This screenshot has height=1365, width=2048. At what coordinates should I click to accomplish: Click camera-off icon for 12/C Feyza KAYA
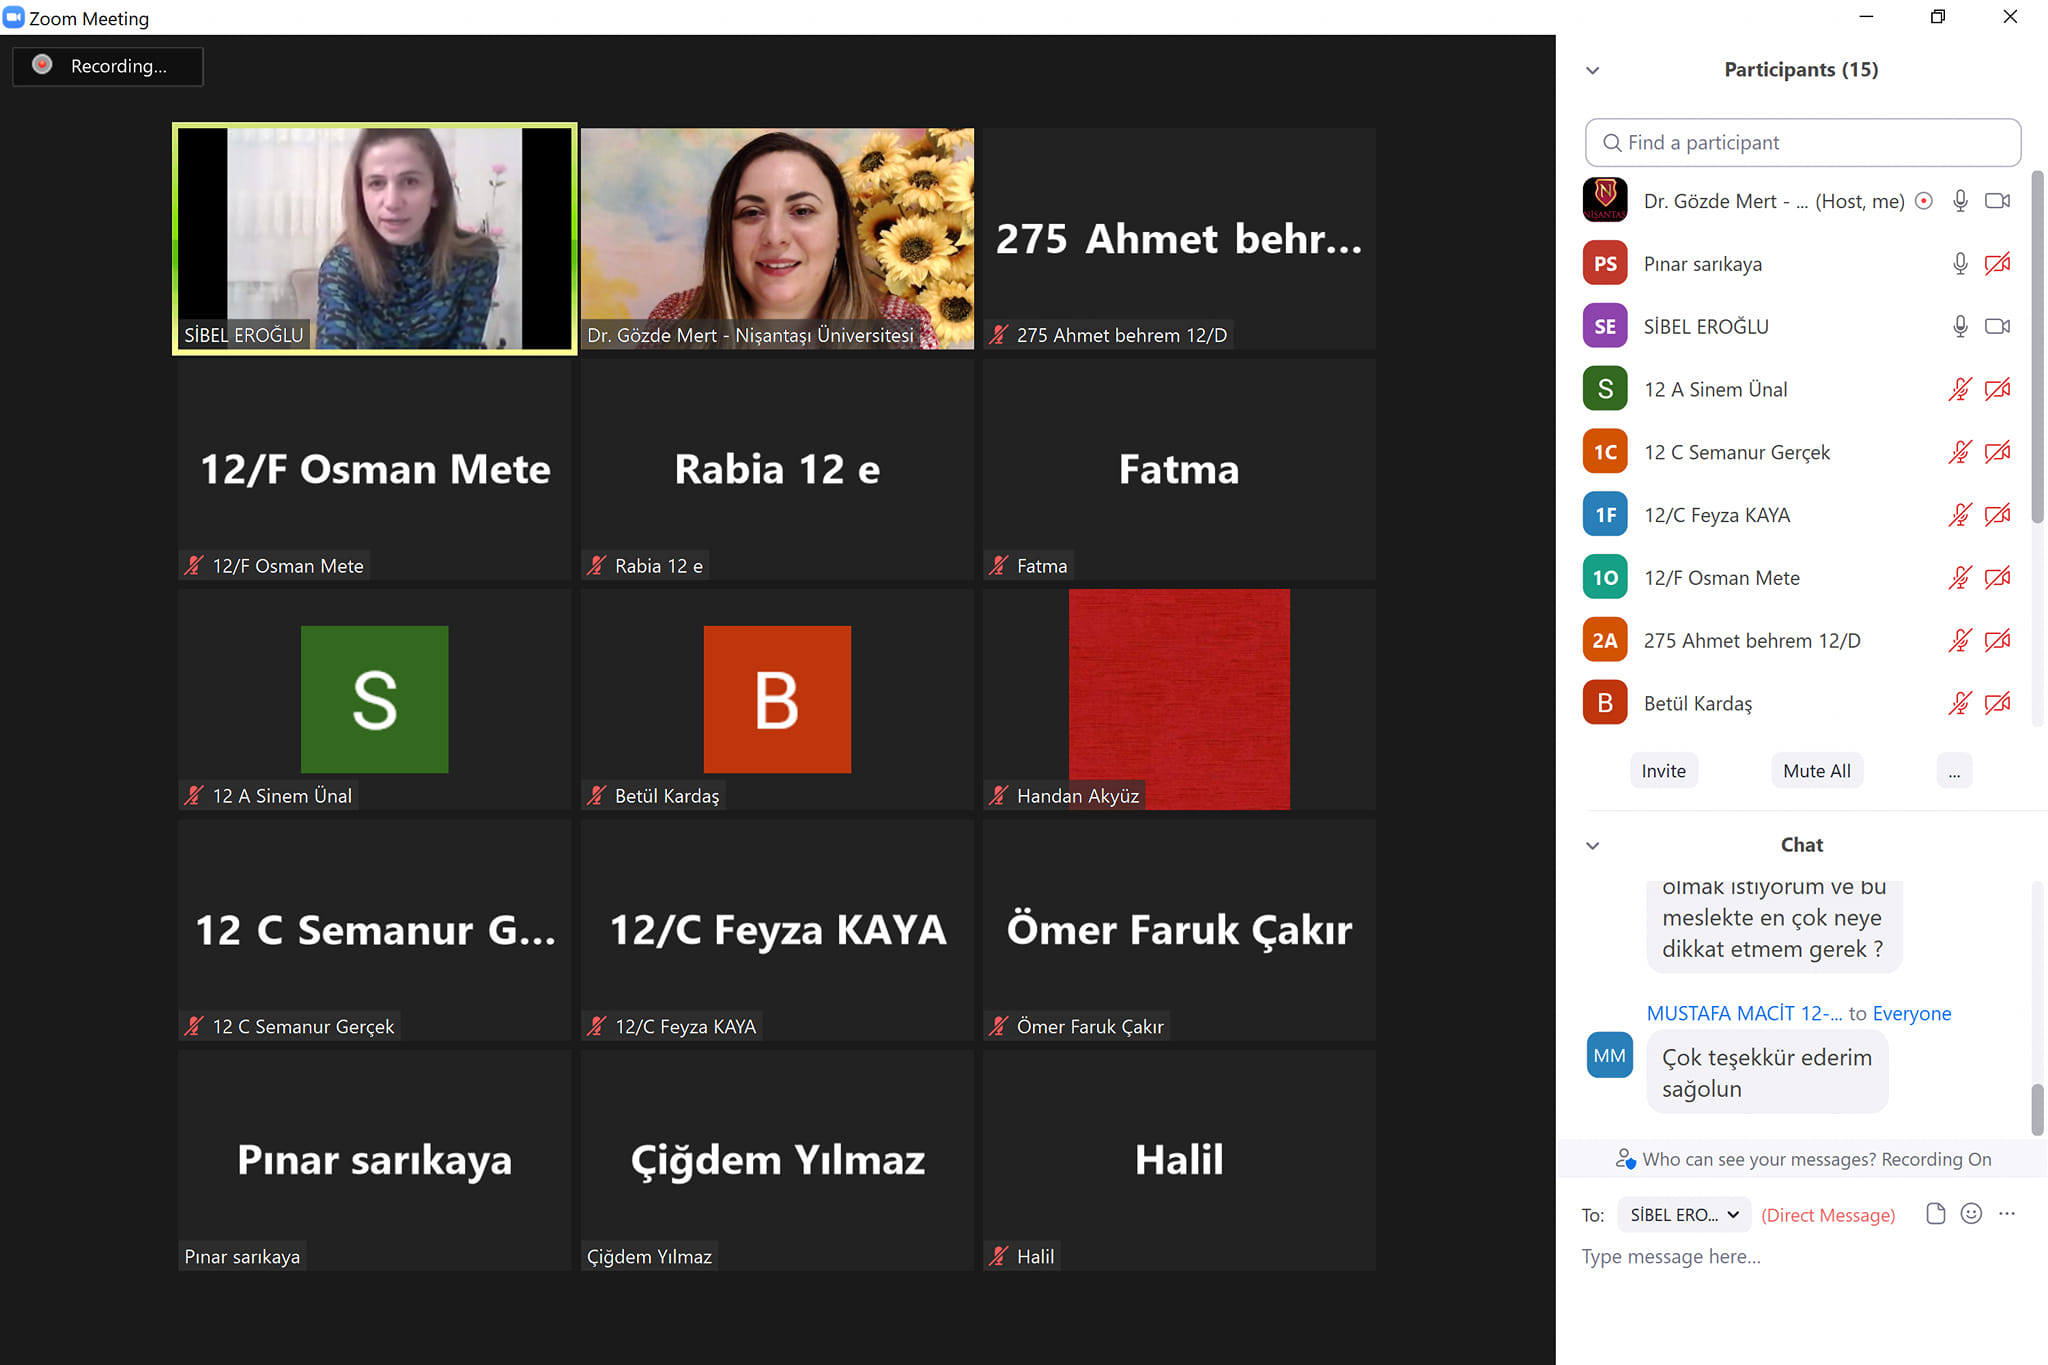coord(1997,515)
